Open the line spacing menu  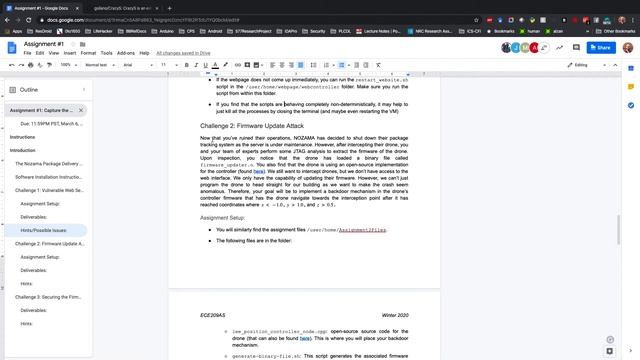(313, 65)
